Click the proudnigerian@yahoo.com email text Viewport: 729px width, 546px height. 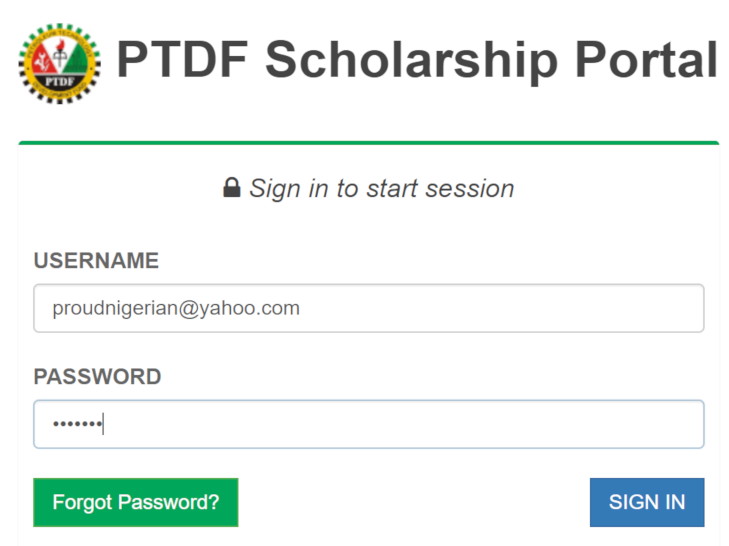pyautogui.click(x=176, y=309)
